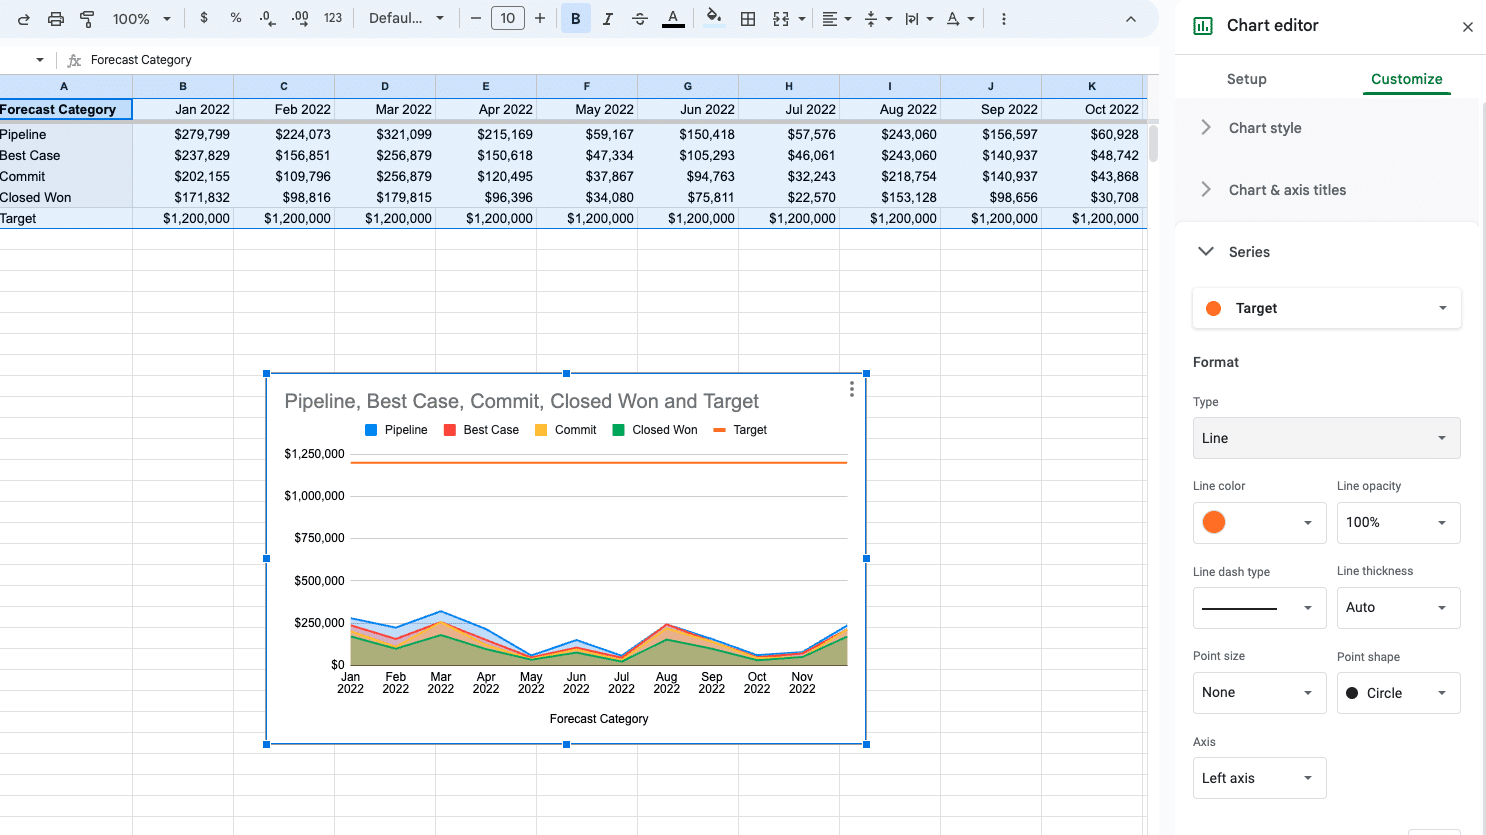This screenshot has height=835, width=1486.
Task: Select the Paint format tool
Action: 87,19
